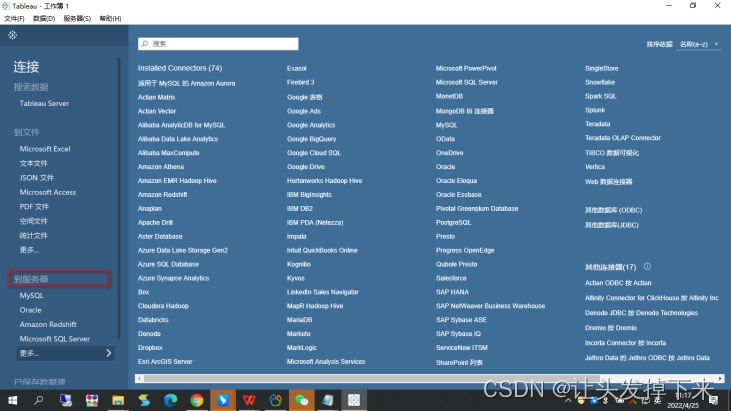Select Kyvos connector
Viewport: 731px width, 411px height.
tap(296, 278)
